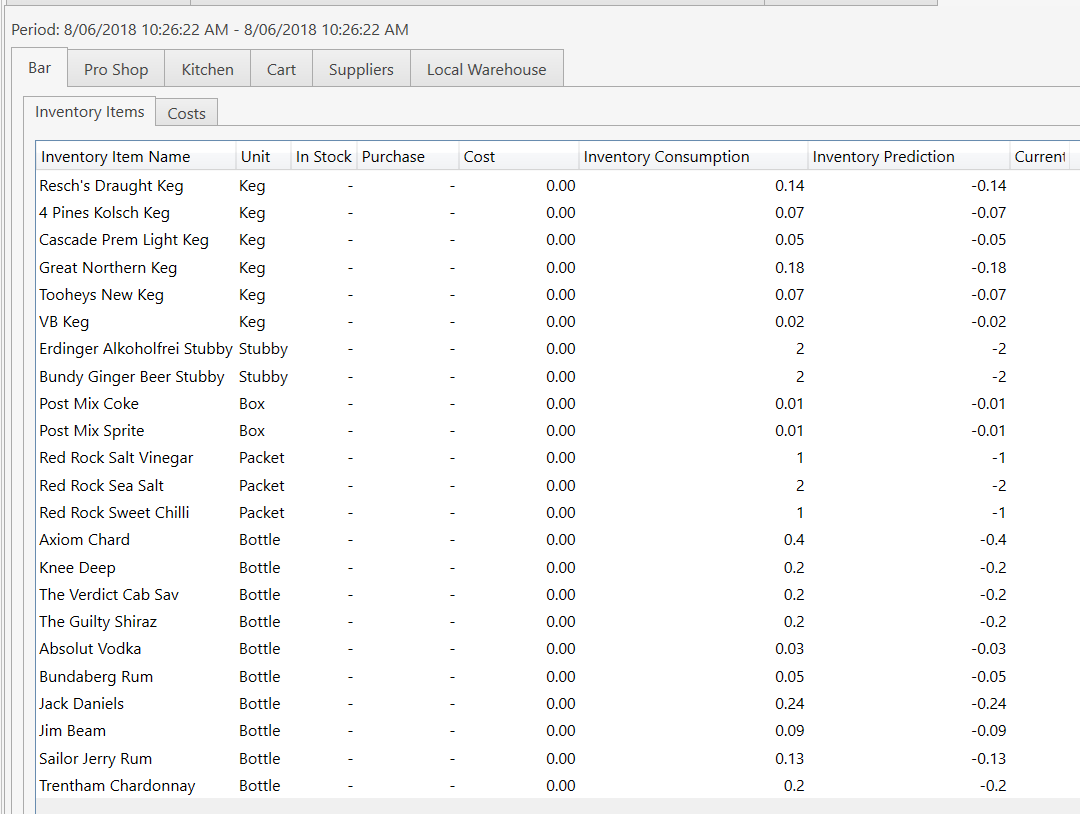Switch to the Pro Shop tab

pyautogui.click(x=115, y=69)
